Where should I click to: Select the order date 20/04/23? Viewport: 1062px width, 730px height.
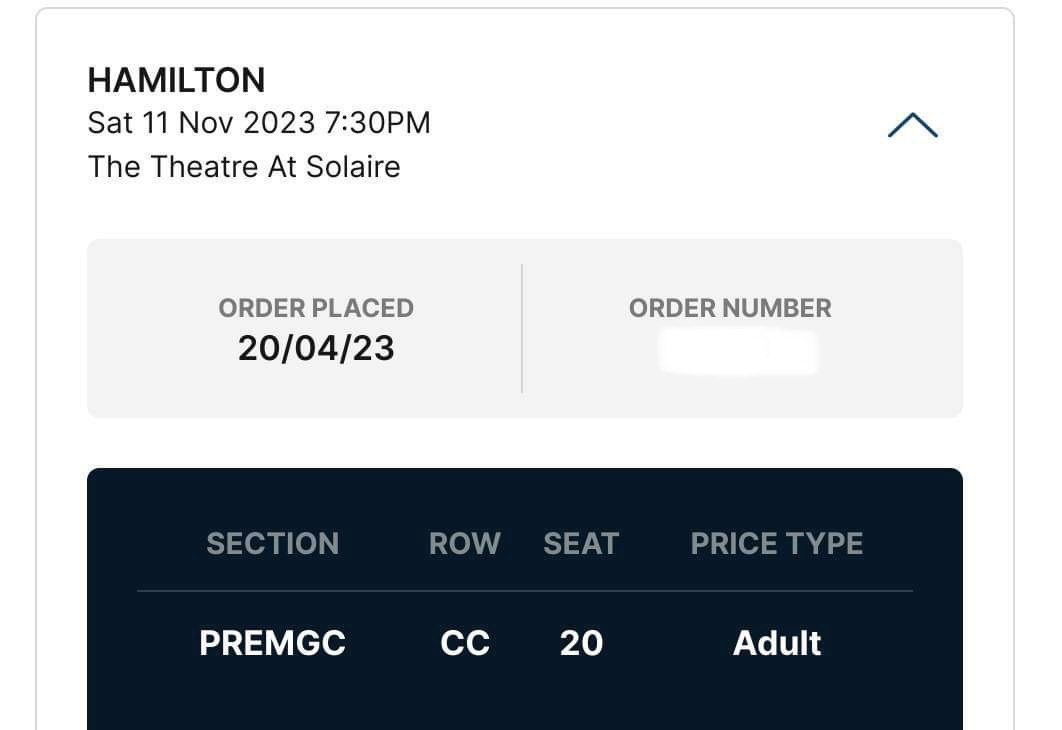pos(316,349)
